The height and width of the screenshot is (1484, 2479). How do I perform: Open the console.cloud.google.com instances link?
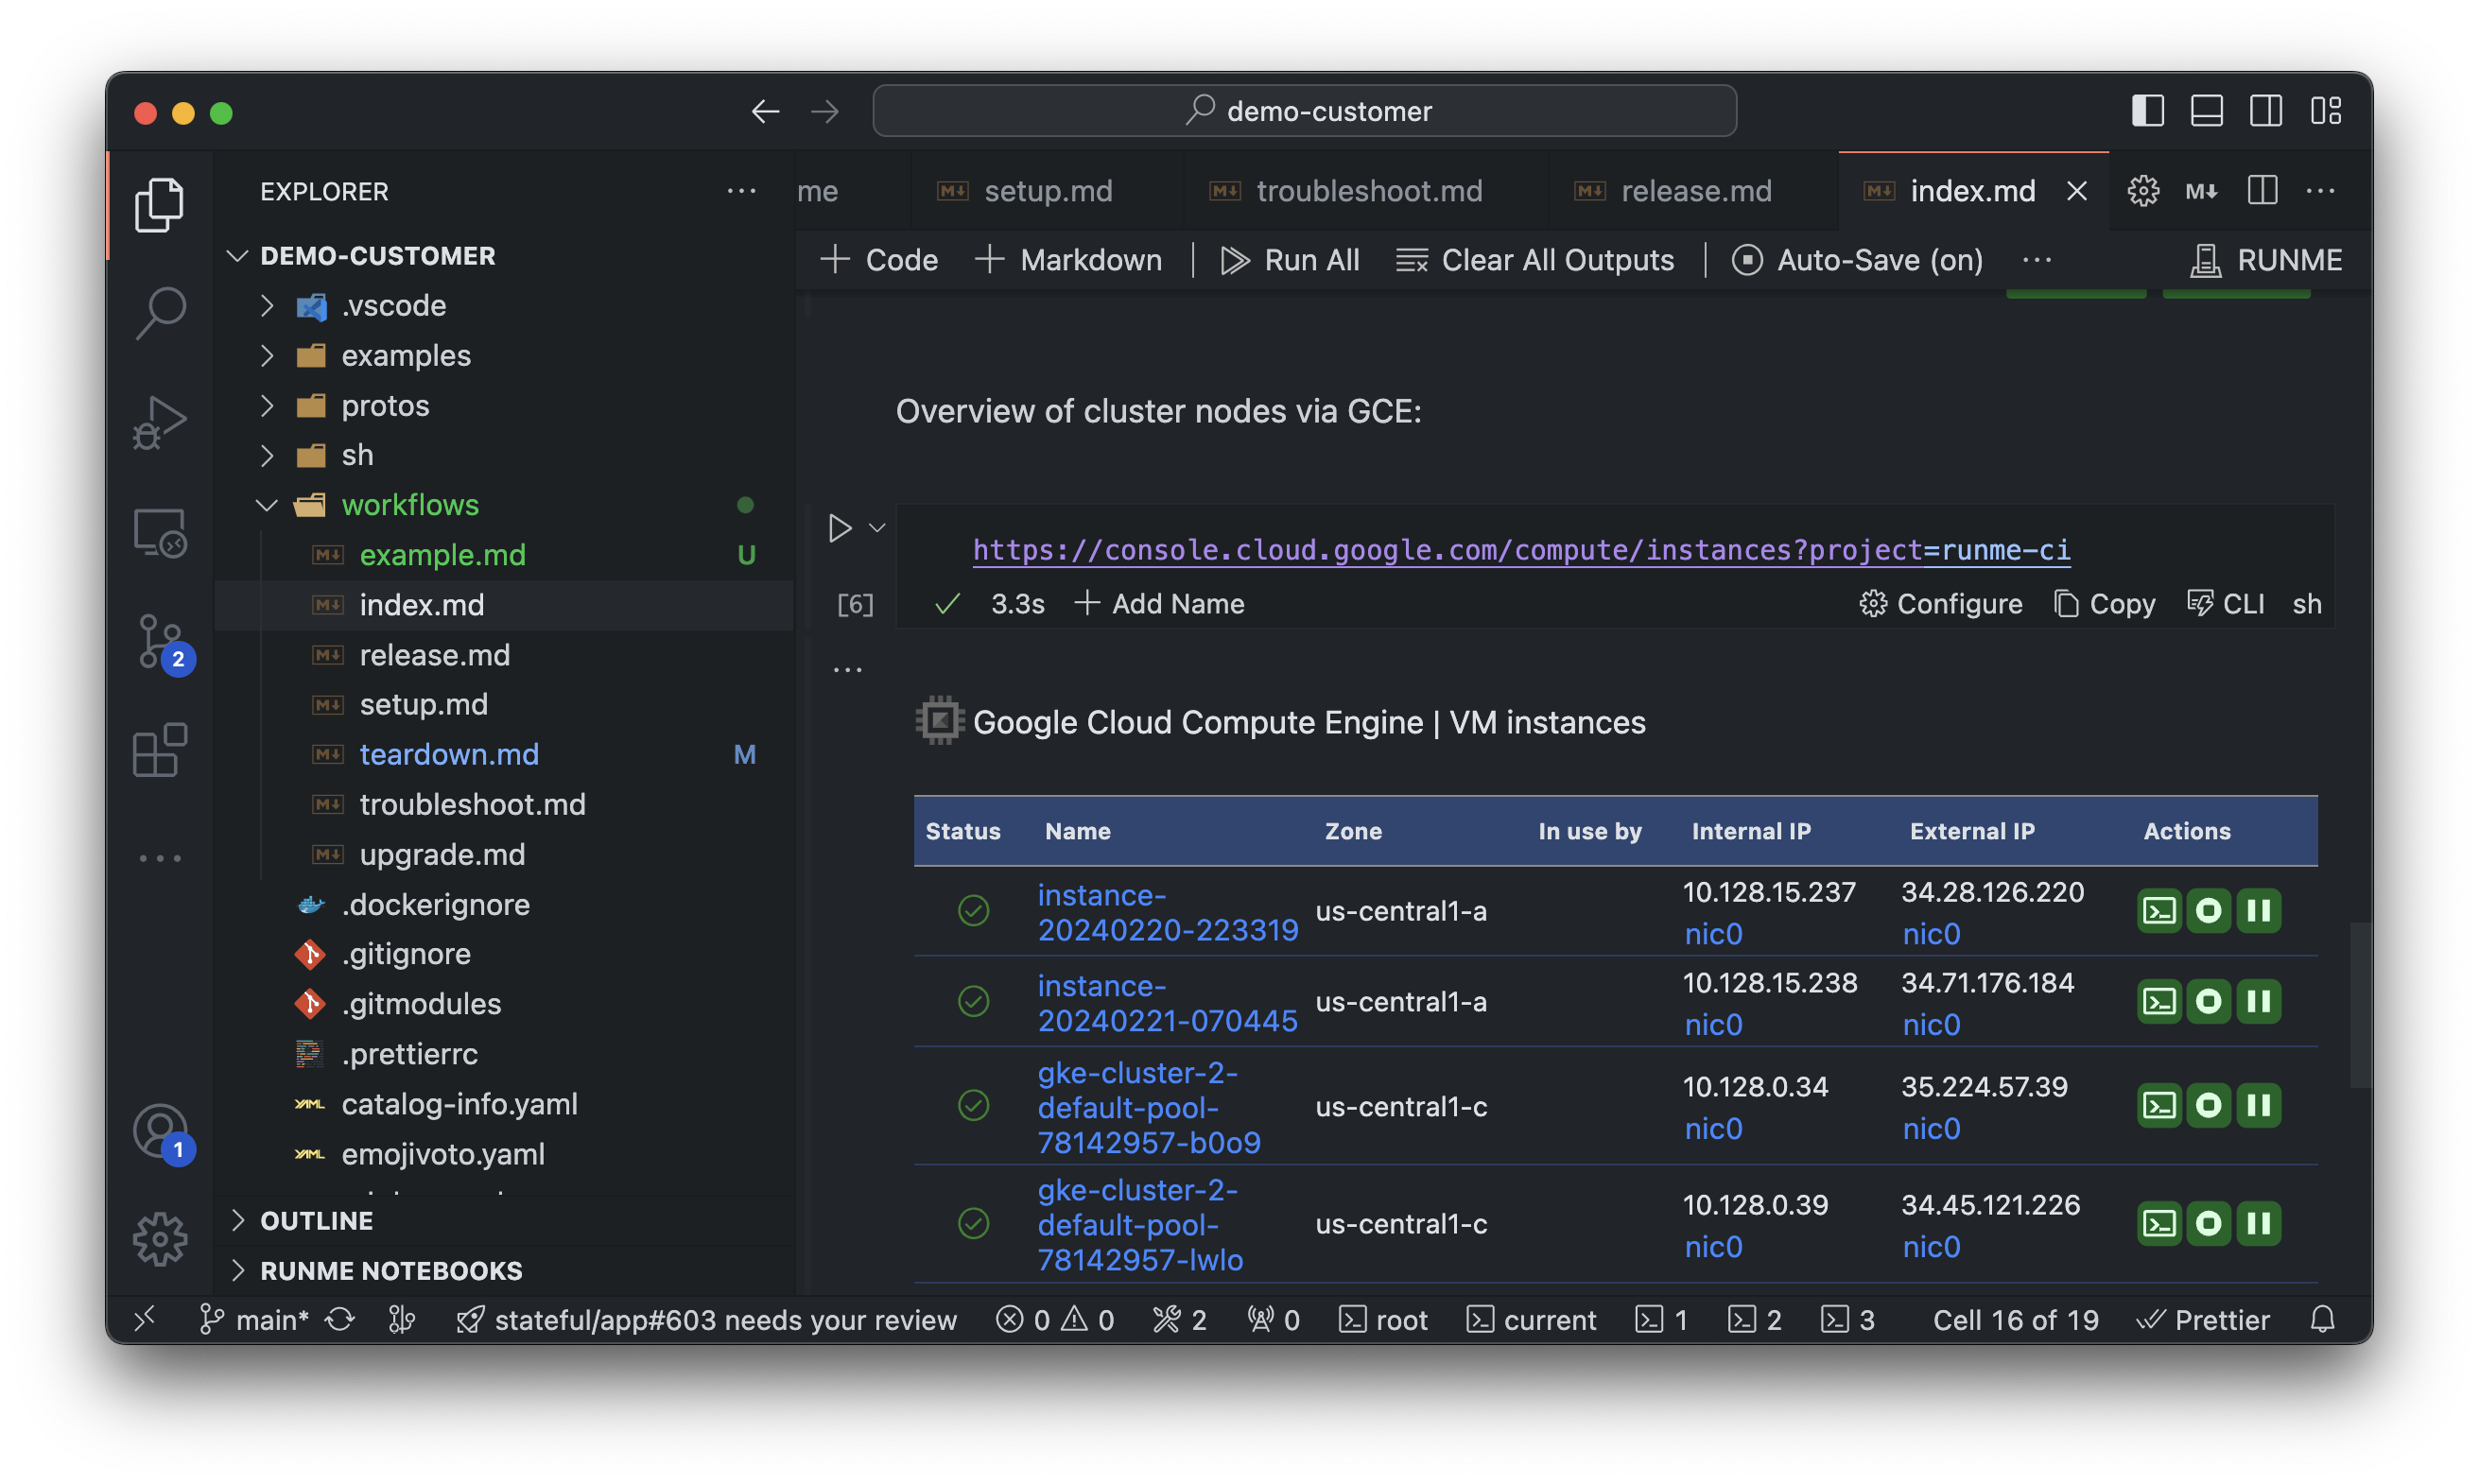coord(1520,550)
